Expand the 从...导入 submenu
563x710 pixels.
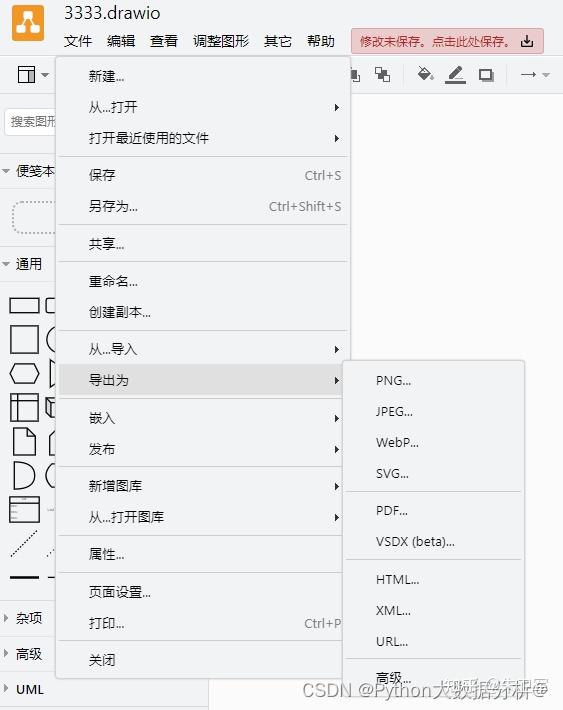[x=203, y=349]
